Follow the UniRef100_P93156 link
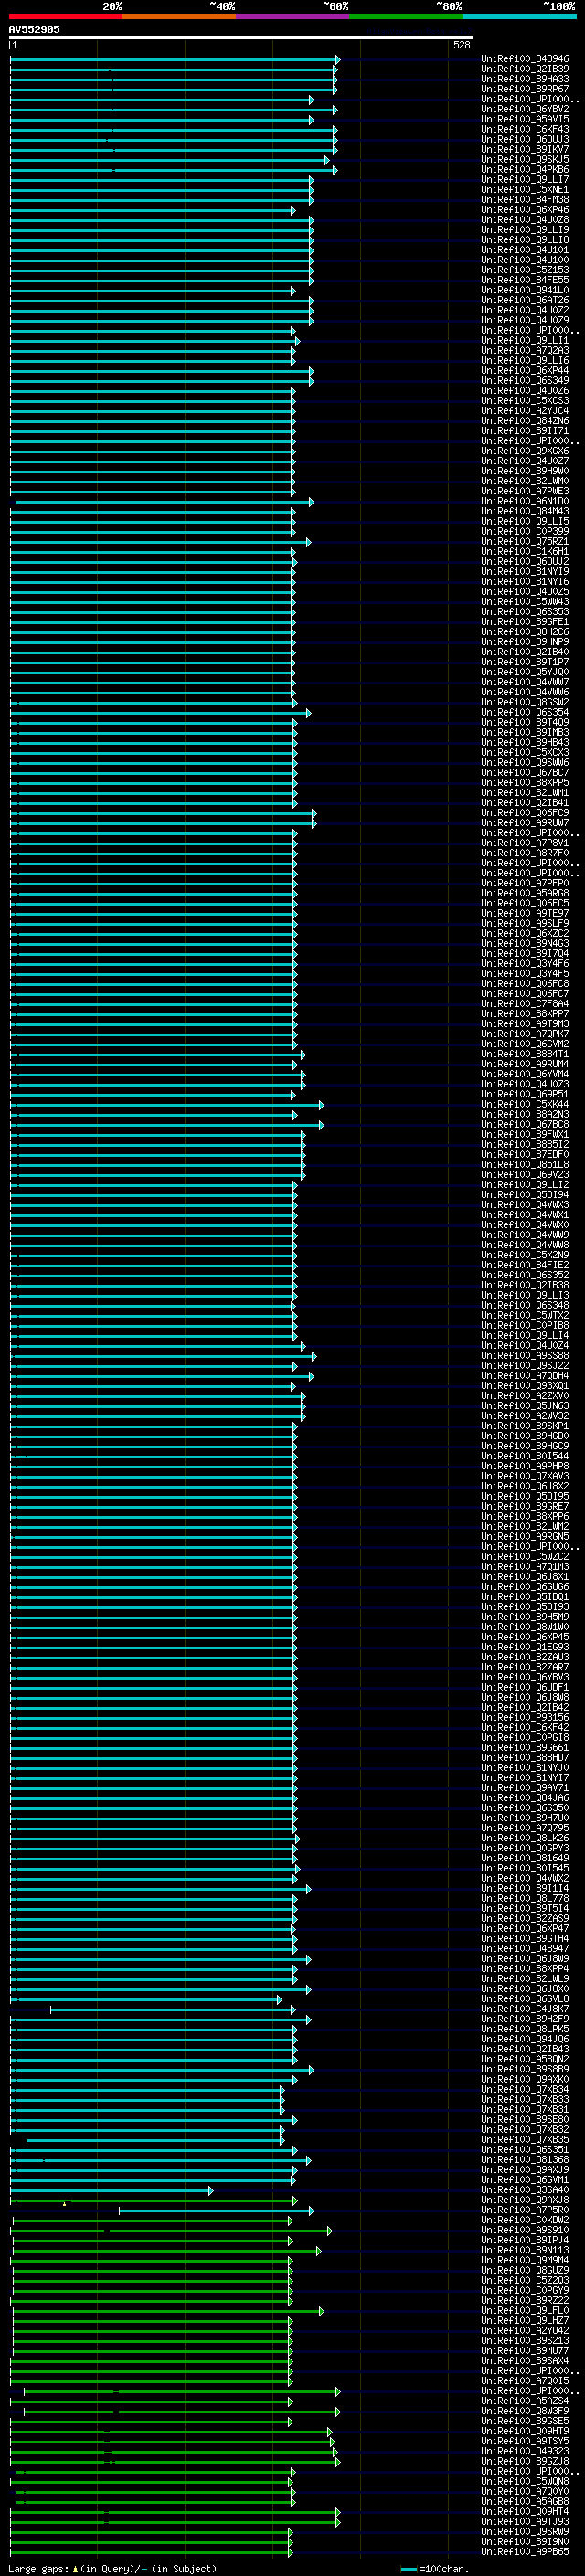This screenshot has height=2576, width=585. click(525, 1717)
